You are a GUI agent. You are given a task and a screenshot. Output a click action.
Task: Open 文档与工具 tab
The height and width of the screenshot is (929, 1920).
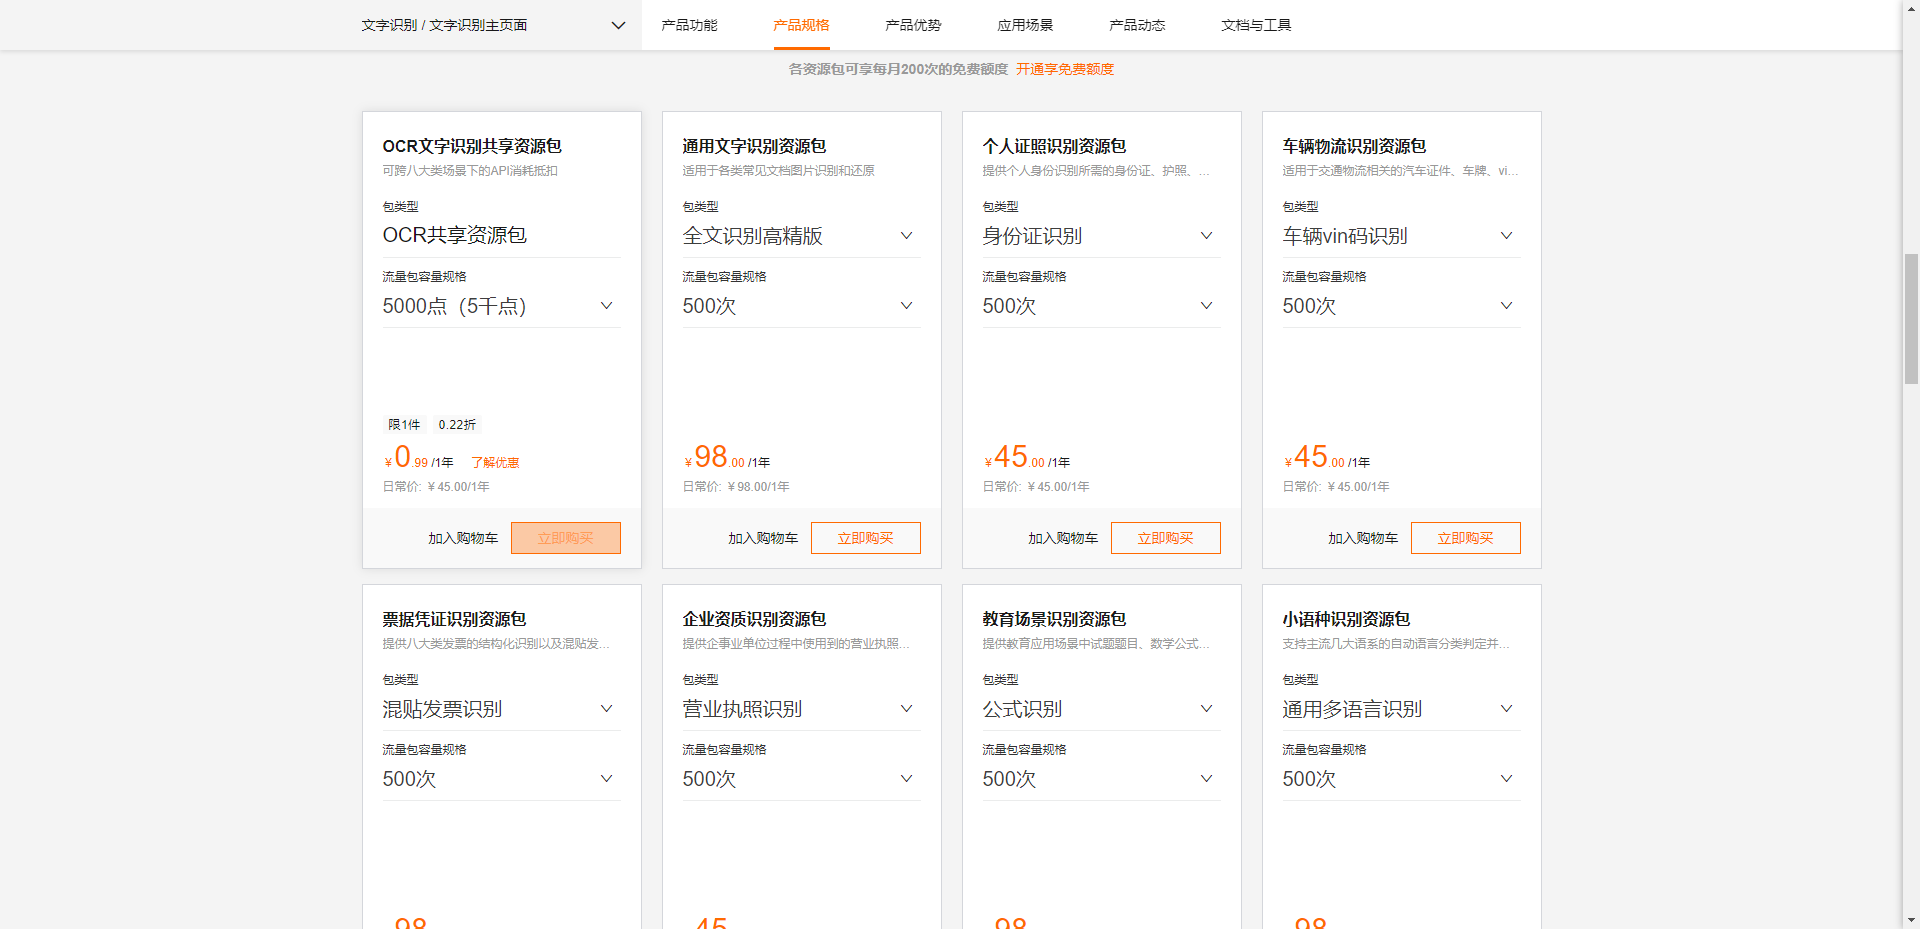pyautogui.click(x=1256, y=25)
